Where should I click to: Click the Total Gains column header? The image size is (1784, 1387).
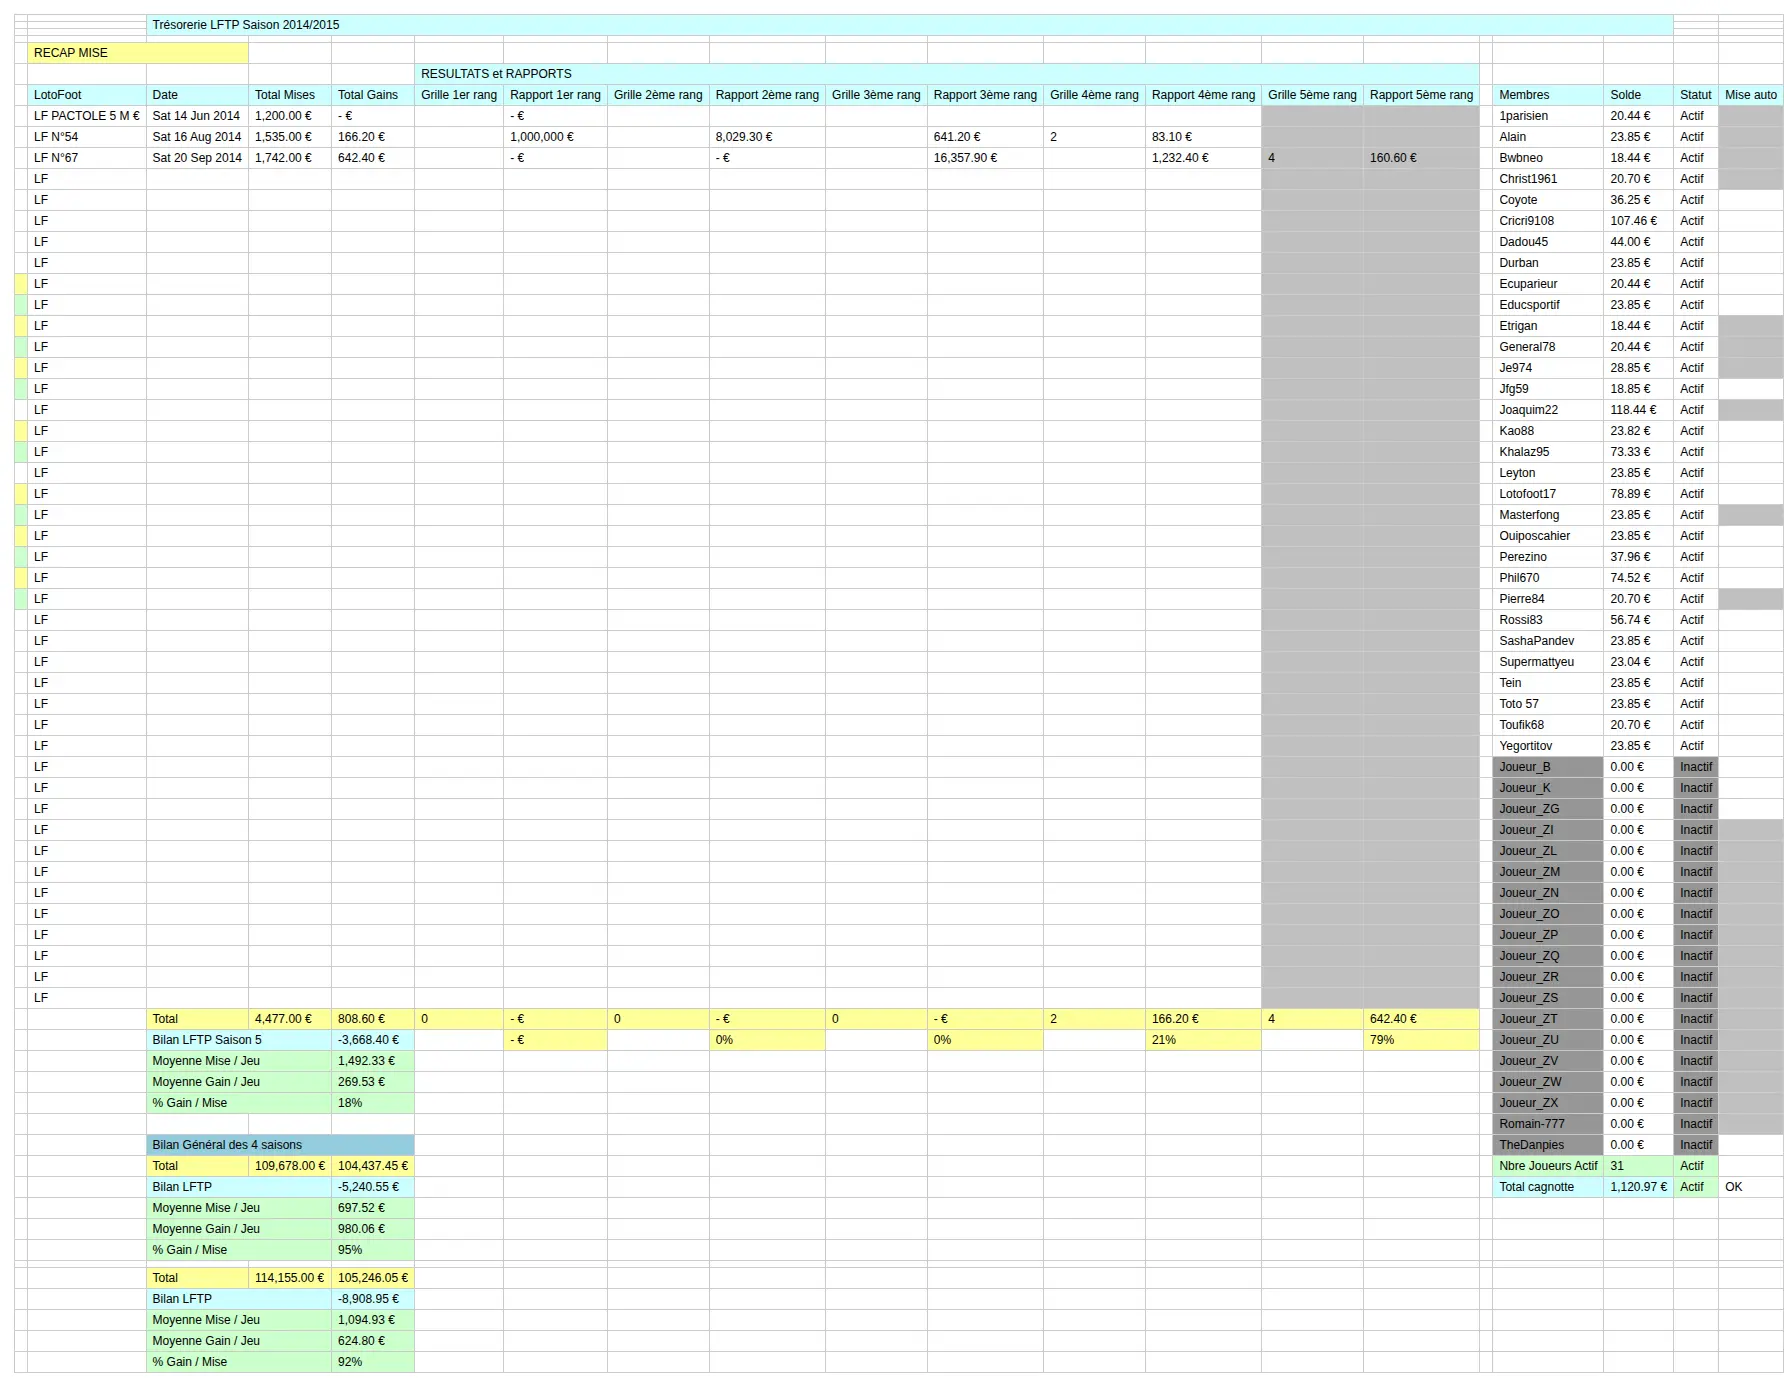[373, 95]
